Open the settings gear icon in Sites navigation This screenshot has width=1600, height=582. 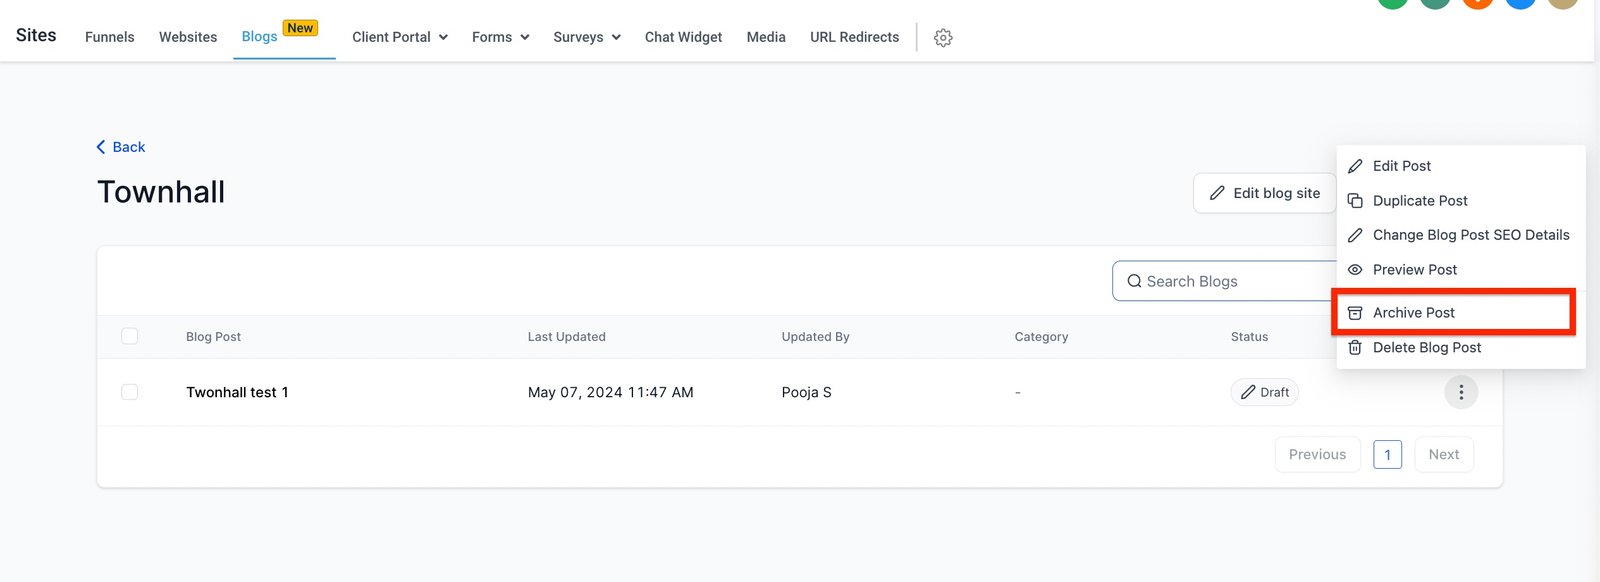pyautogui.click(x=942, y=38)
